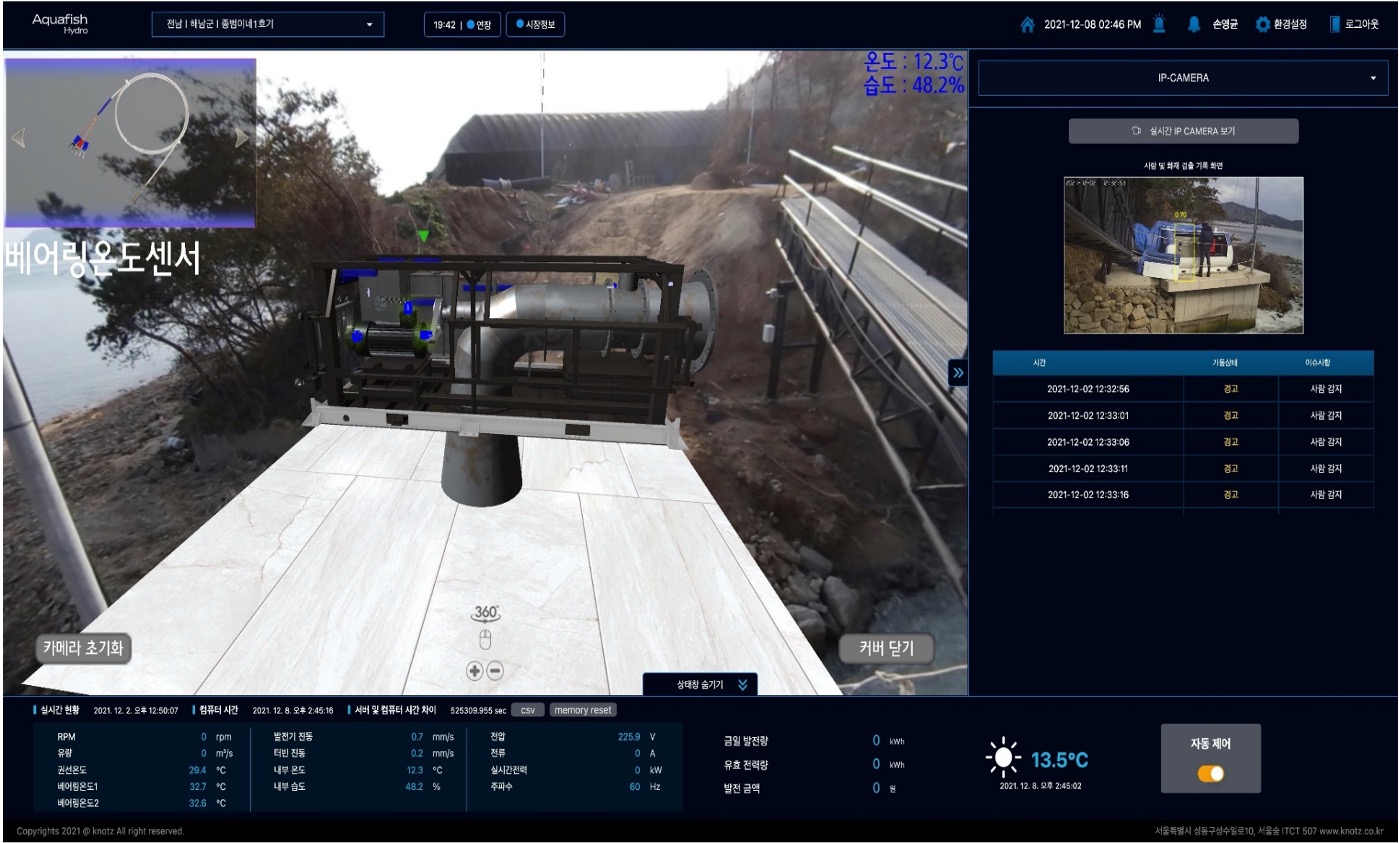This screenshot has width=1399, height=843.
Task: Click the home icon in the header
Action: coord(1027,25)
